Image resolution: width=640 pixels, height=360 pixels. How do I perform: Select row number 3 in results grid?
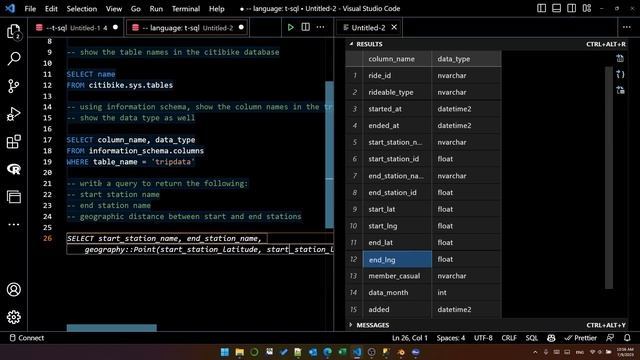pyautogui.click(x=354, y=109)
